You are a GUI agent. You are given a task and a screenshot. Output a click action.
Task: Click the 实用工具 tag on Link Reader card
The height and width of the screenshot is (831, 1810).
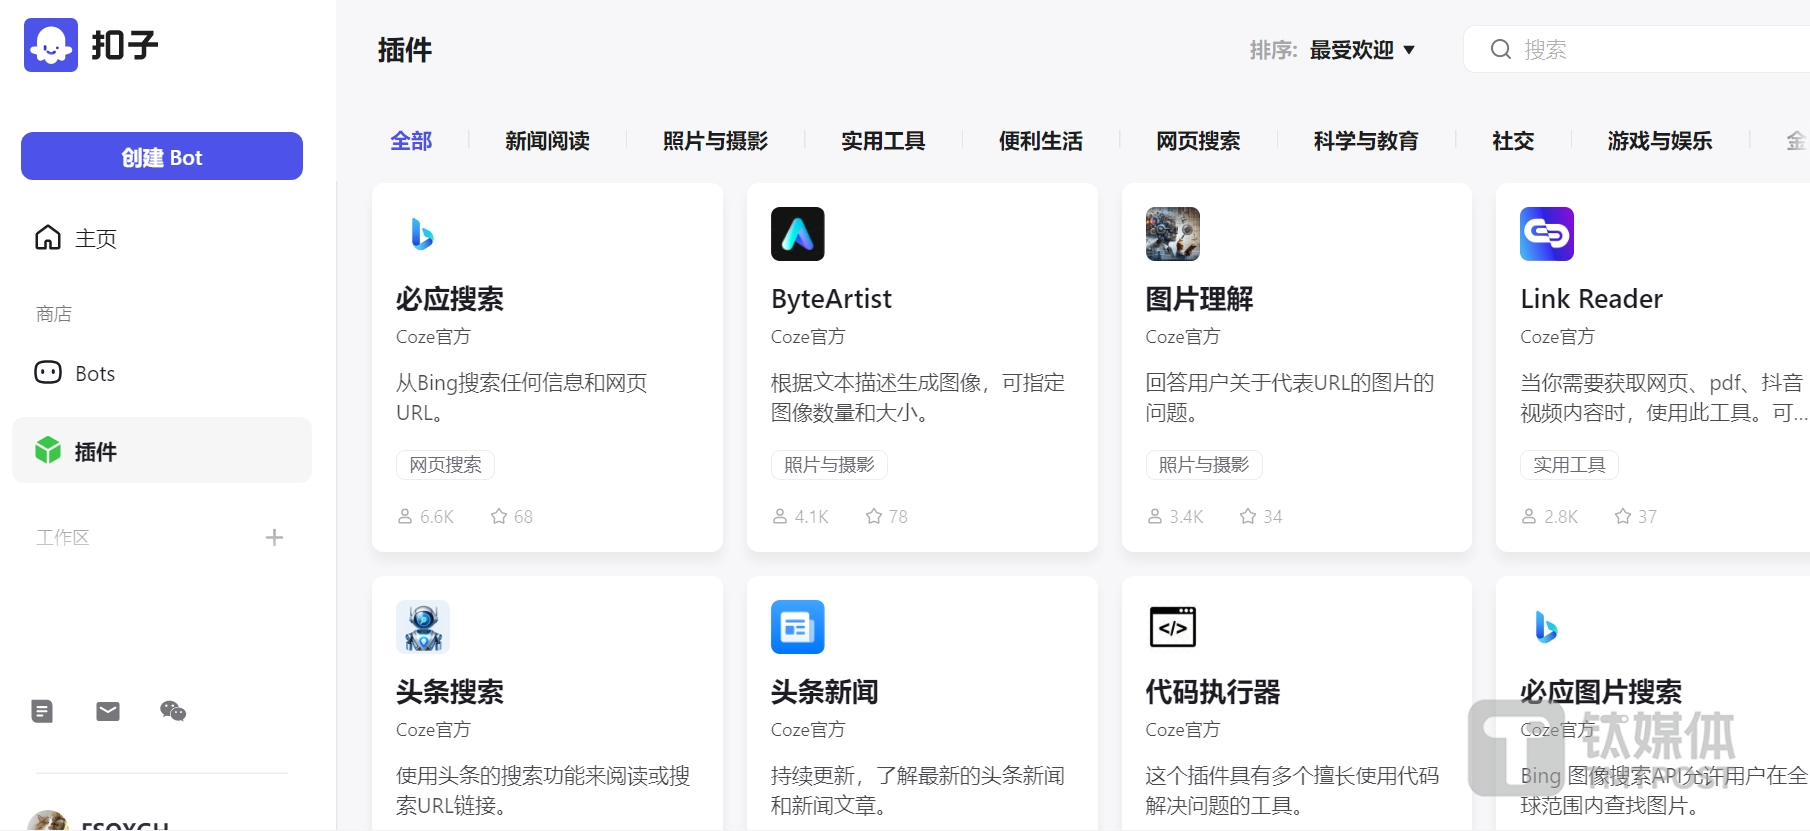point(1569,465)
